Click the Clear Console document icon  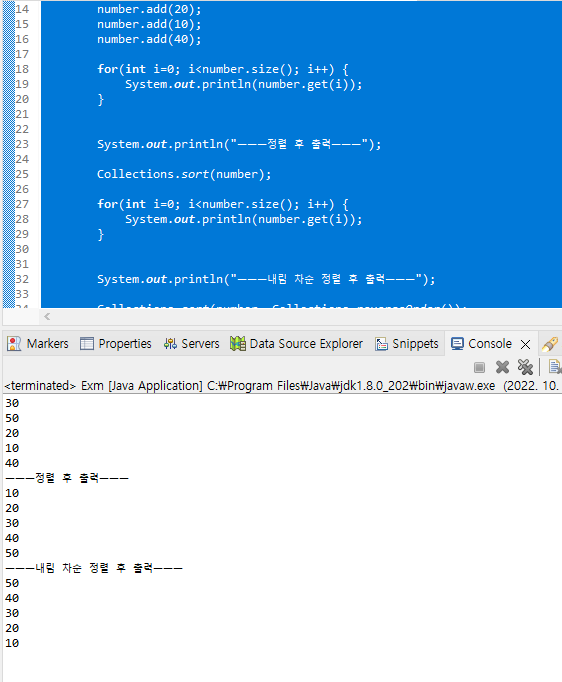pyautogui.click(x=555, y=367)
